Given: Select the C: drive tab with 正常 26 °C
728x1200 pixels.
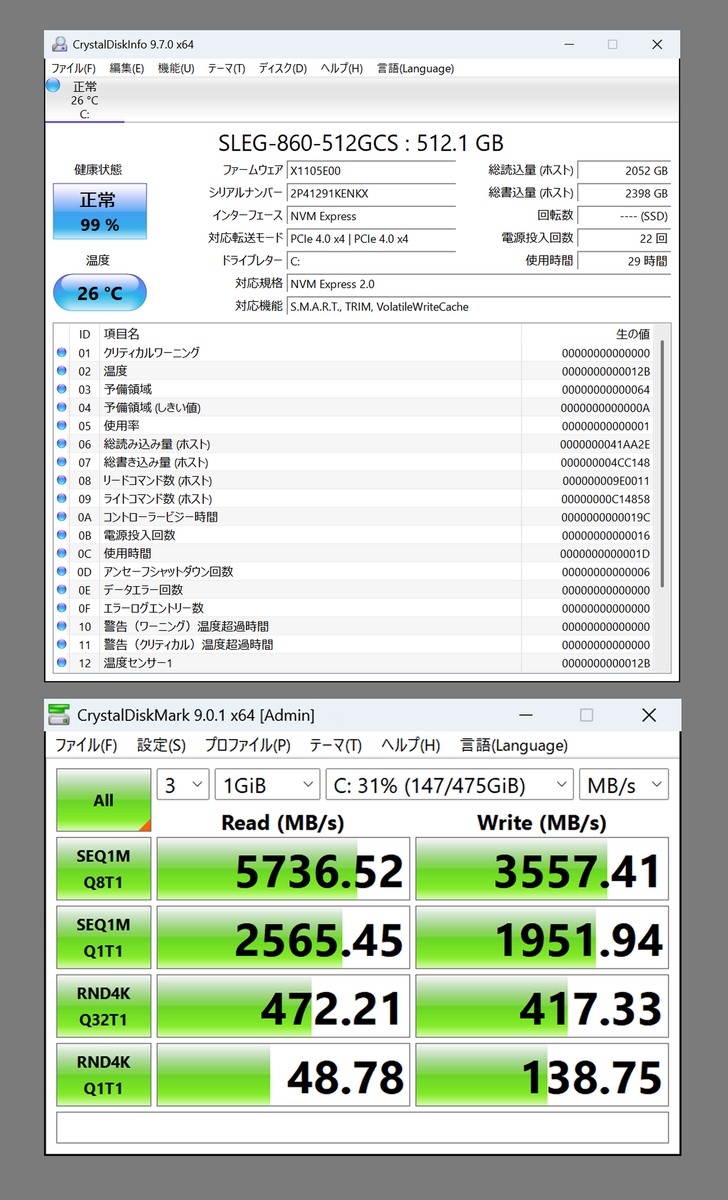Looking at the screenshot, I should 84,100.
